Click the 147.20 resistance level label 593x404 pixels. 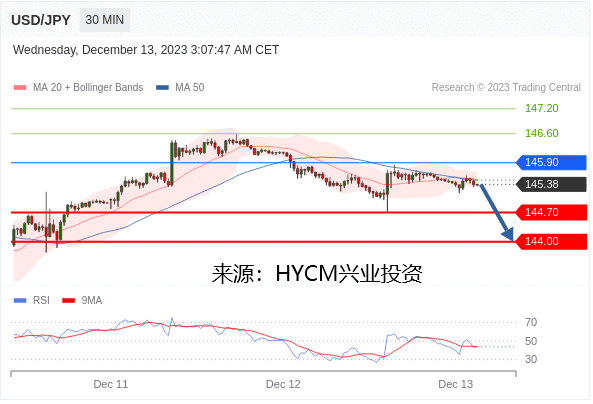click(x=542, y=108)
